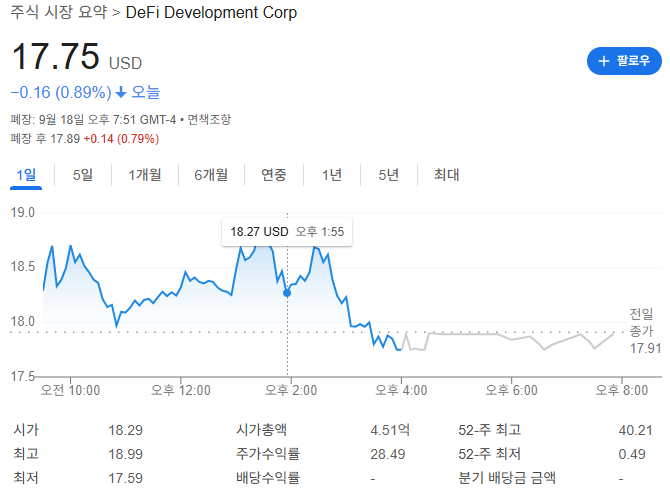Select the 최대 maximum range tab
The height and width of the screenshot is (496, 670).
coord(447,175)
